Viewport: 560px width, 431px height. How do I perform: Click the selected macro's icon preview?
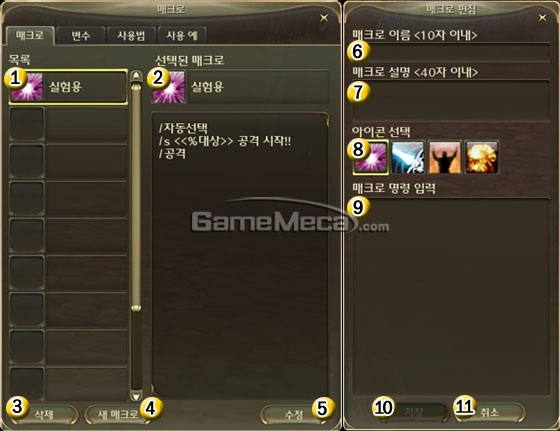(169, 87)
